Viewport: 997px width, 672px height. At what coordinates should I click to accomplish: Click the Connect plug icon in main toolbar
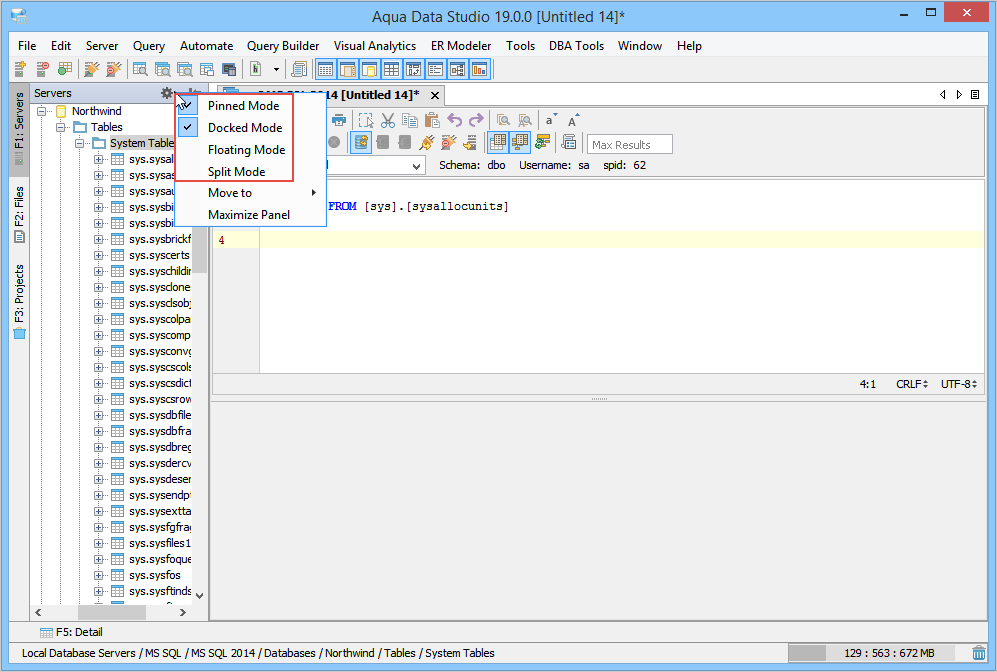(92, 69)
